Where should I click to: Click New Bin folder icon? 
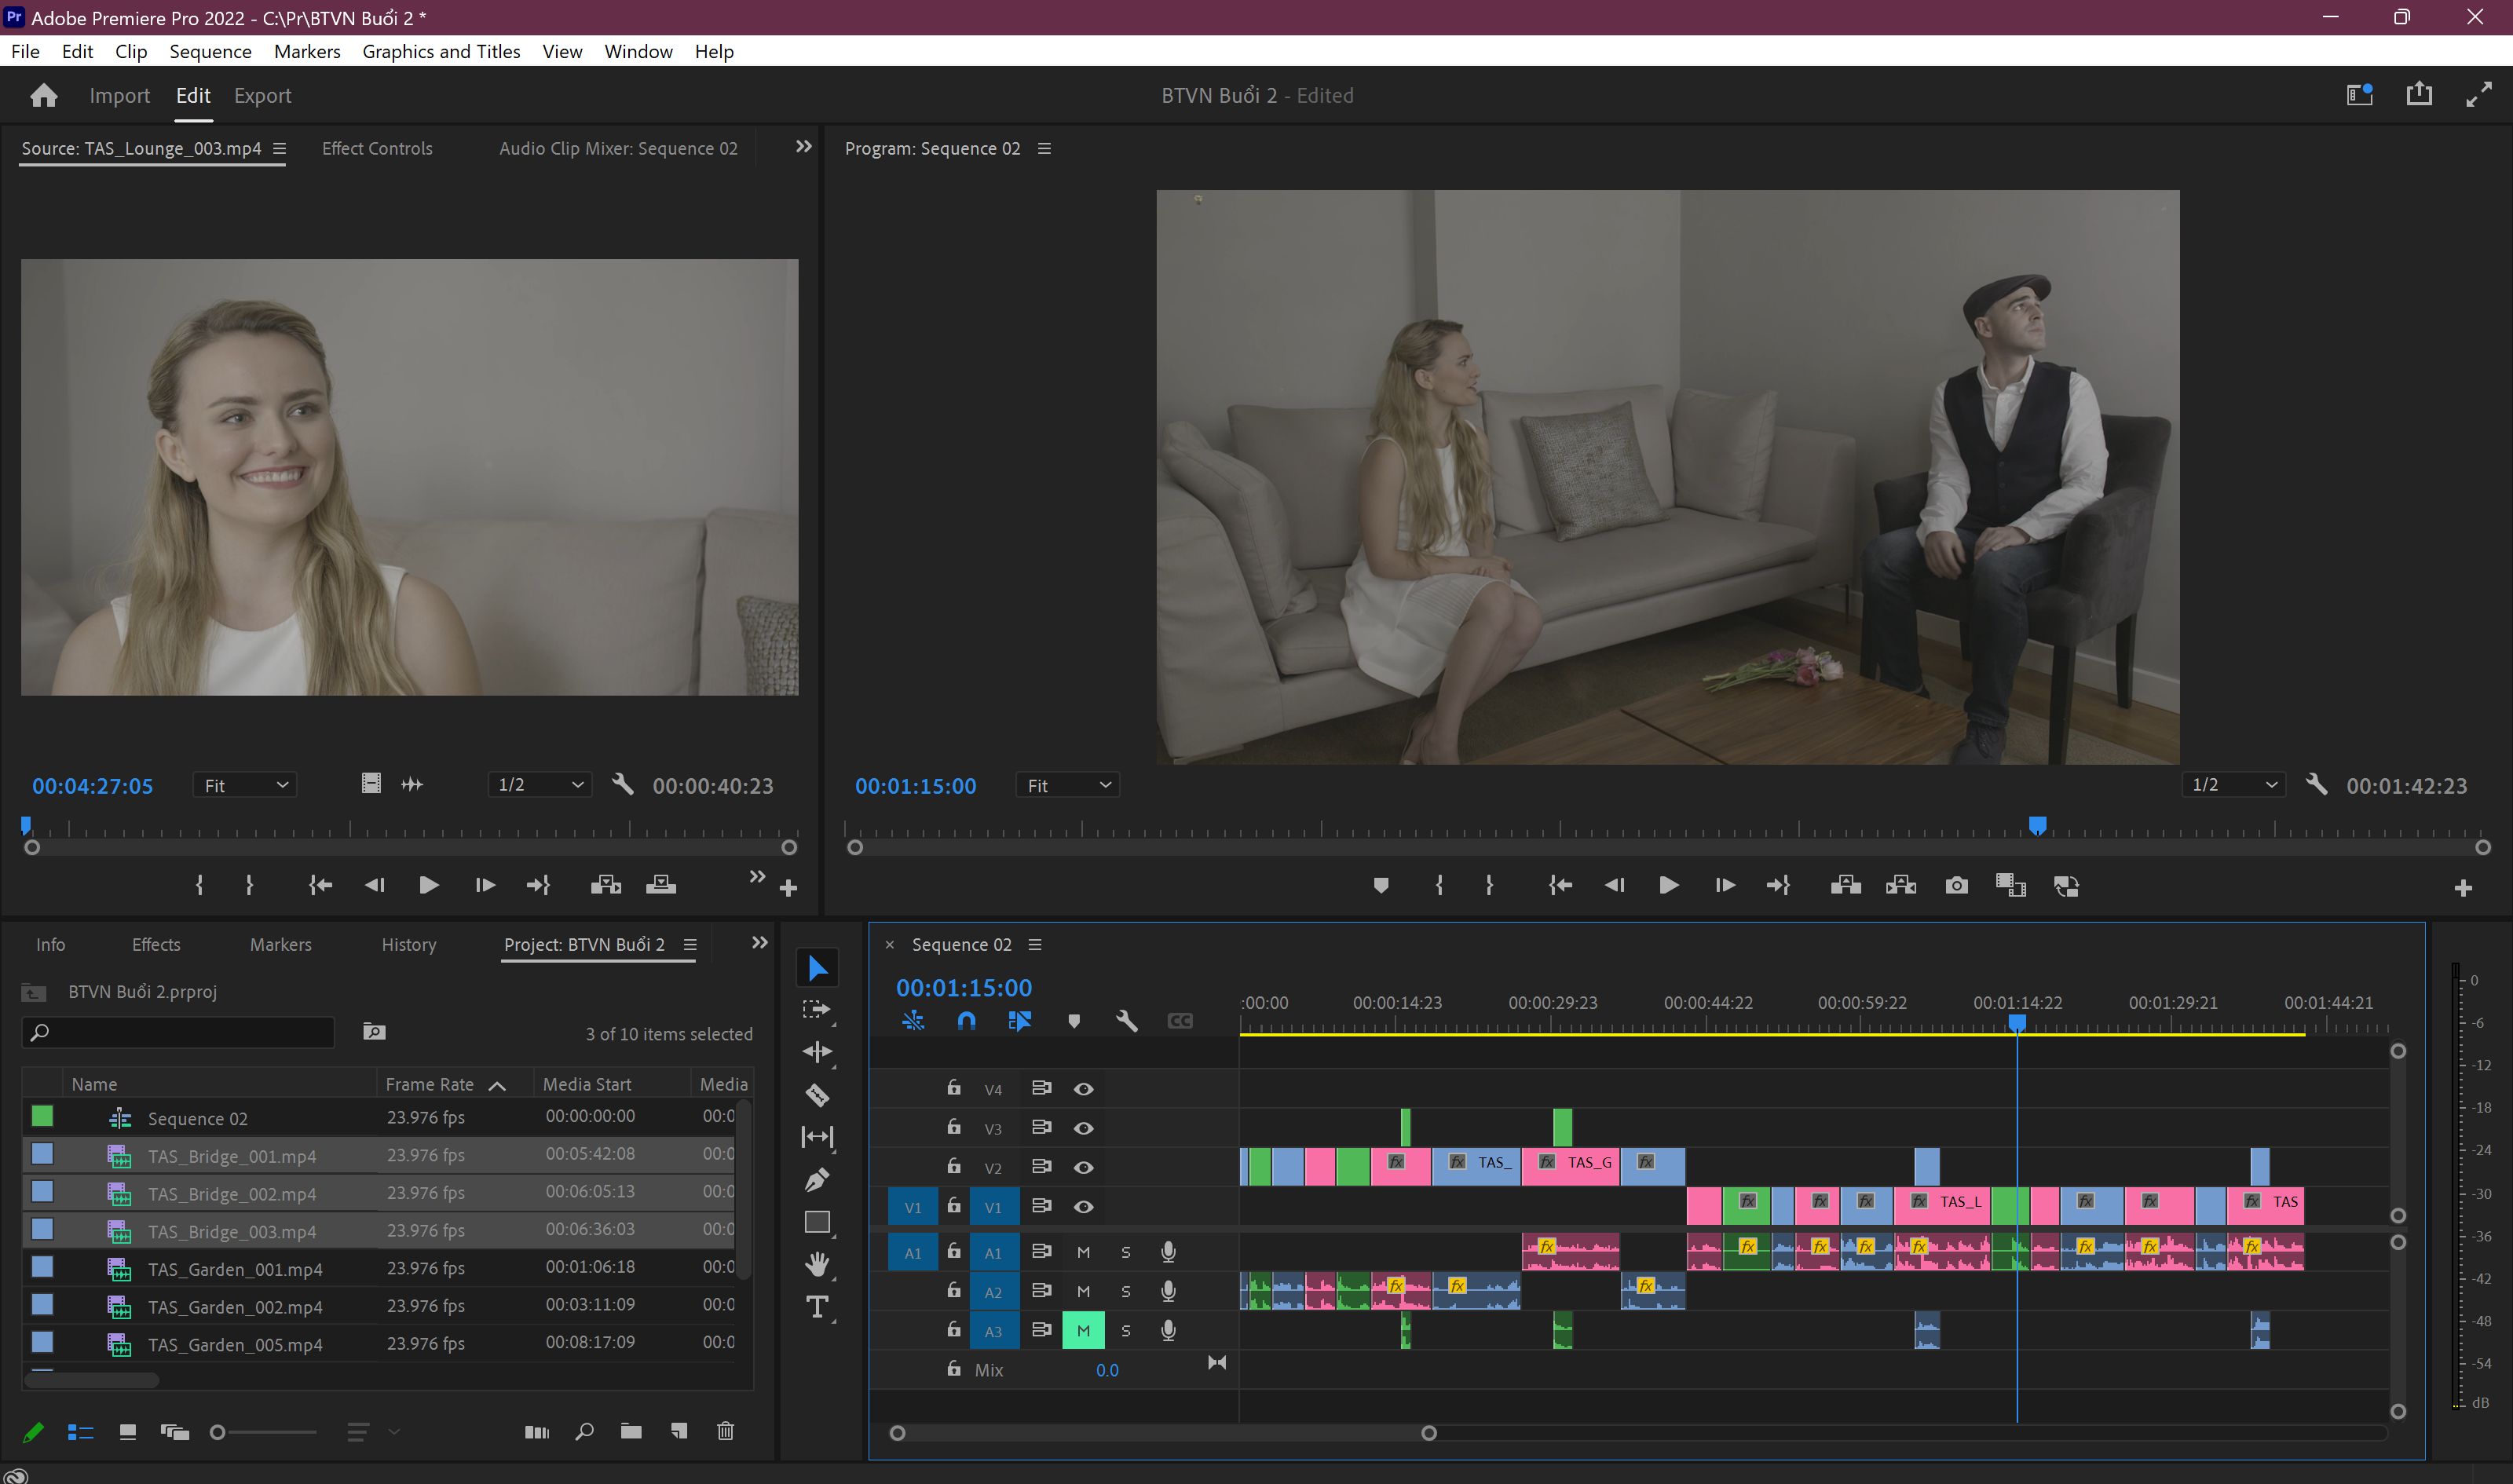631,1432
